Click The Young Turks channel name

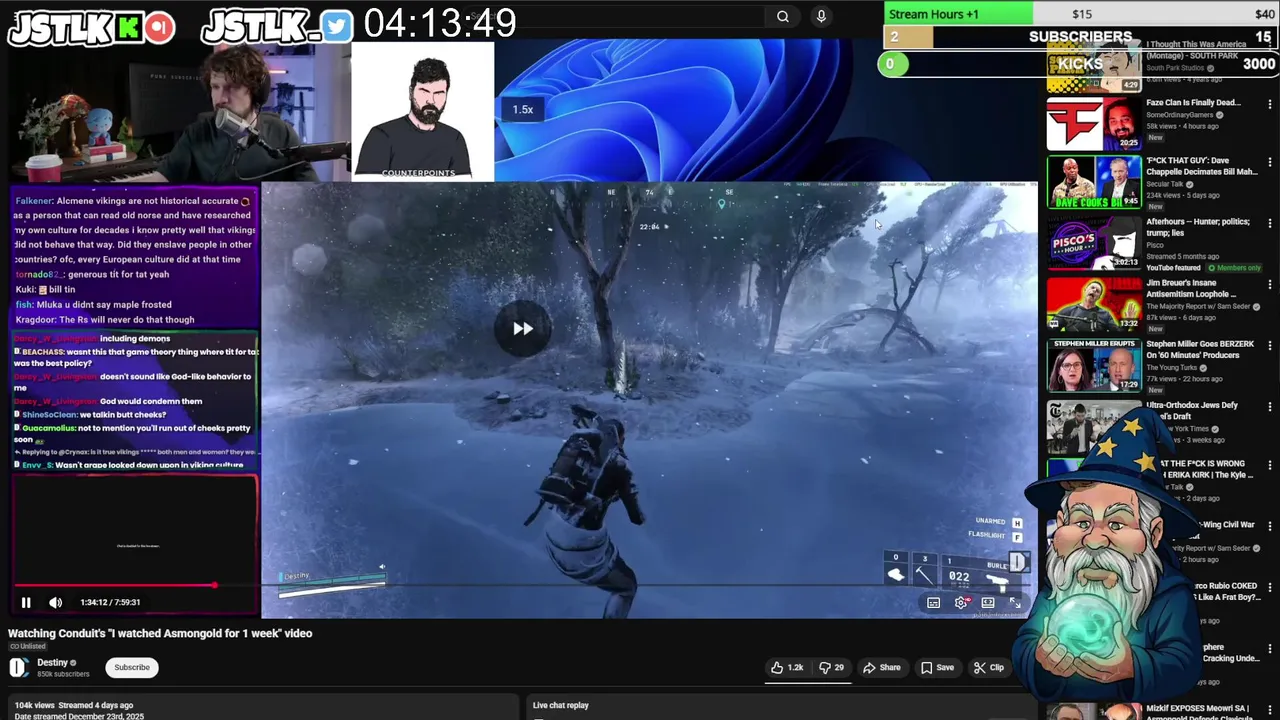coord(1172,367)
